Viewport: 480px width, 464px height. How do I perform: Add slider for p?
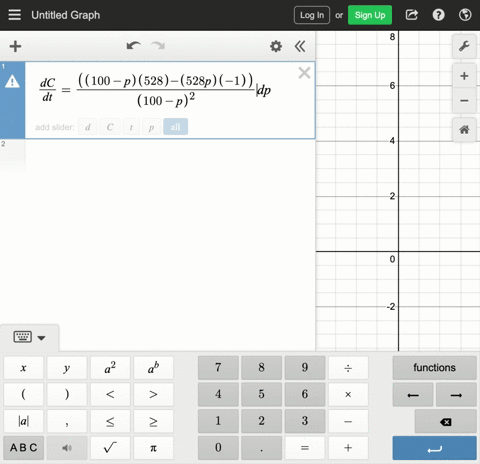point(151,127)
